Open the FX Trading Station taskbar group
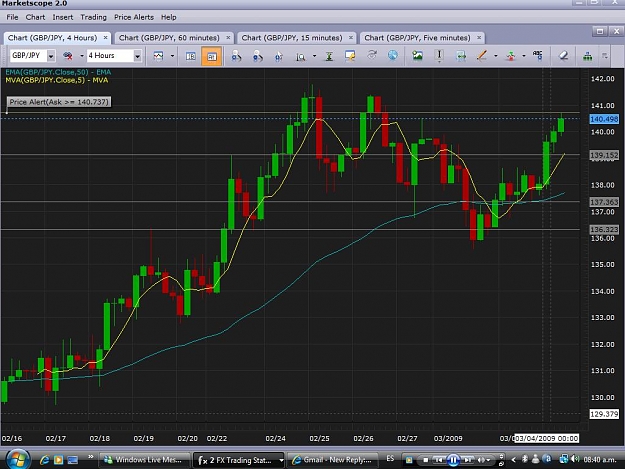 (238, 460)
